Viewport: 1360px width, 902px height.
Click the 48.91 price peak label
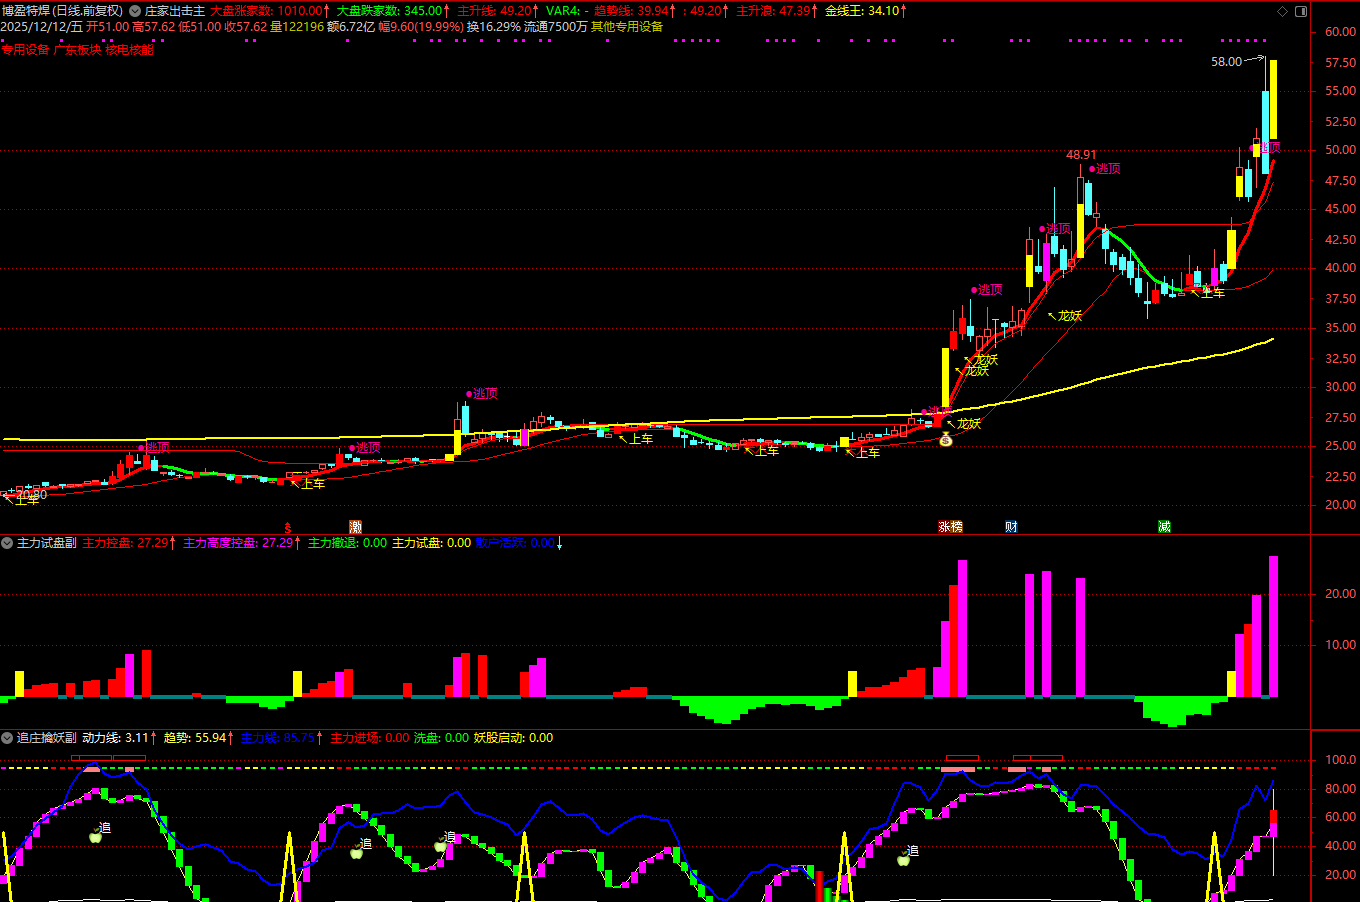1080,155
